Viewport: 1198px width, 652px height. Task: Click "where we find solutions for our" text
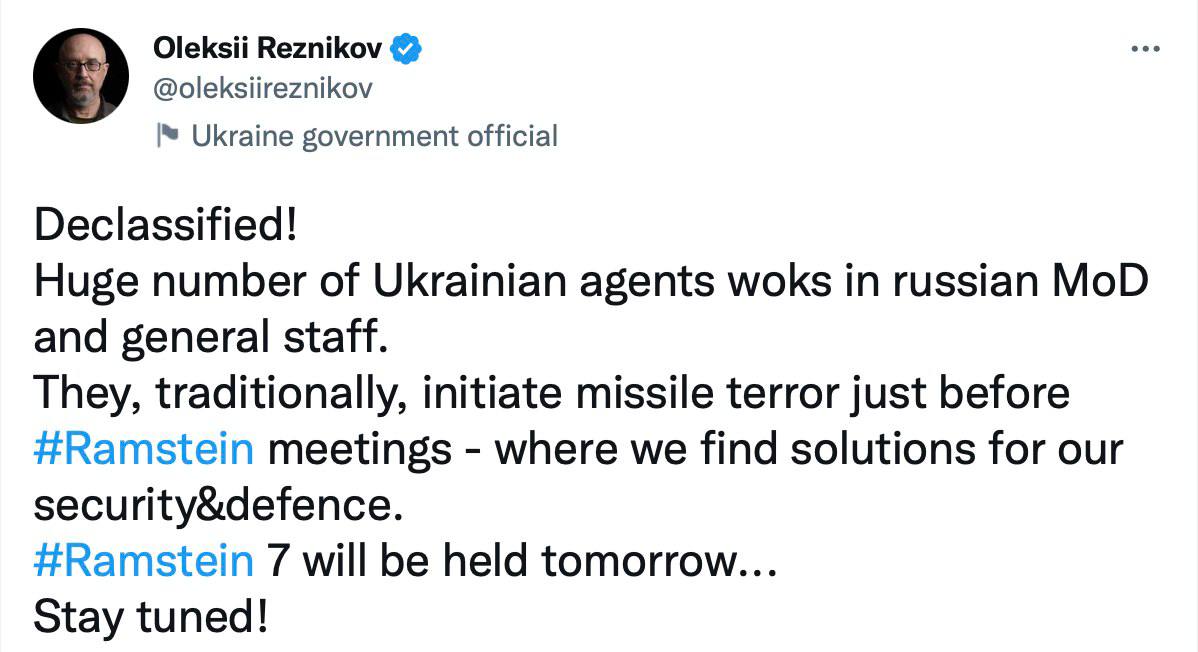click(809, 450)
